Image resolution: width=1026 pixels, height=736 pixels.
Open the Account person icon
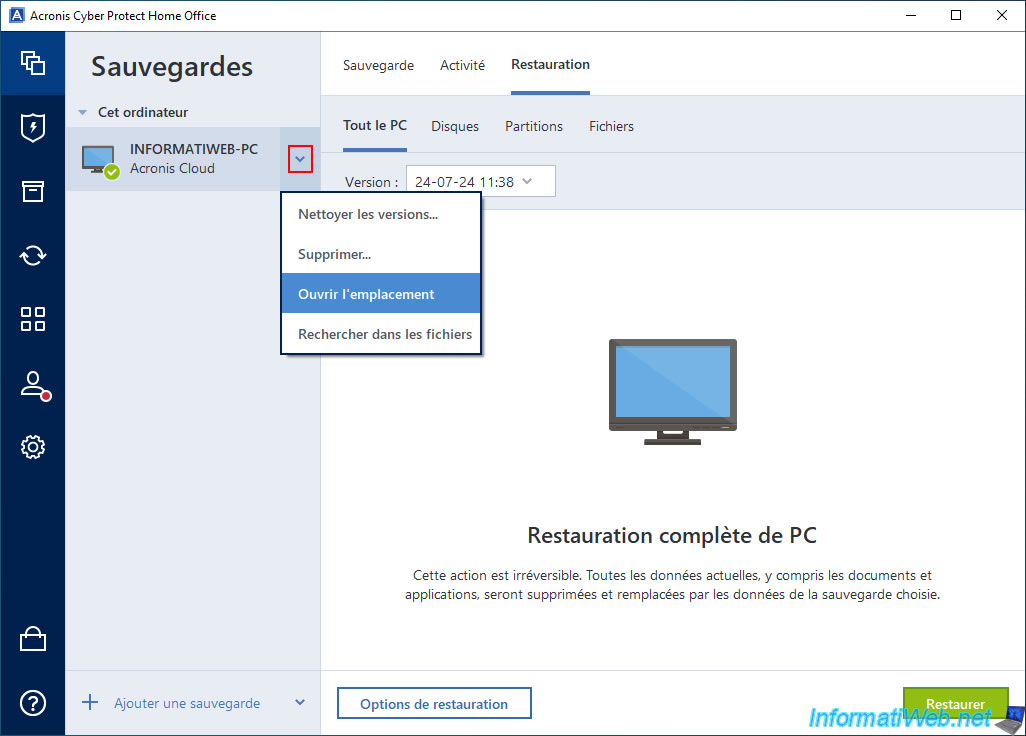[x=35, y=386]
